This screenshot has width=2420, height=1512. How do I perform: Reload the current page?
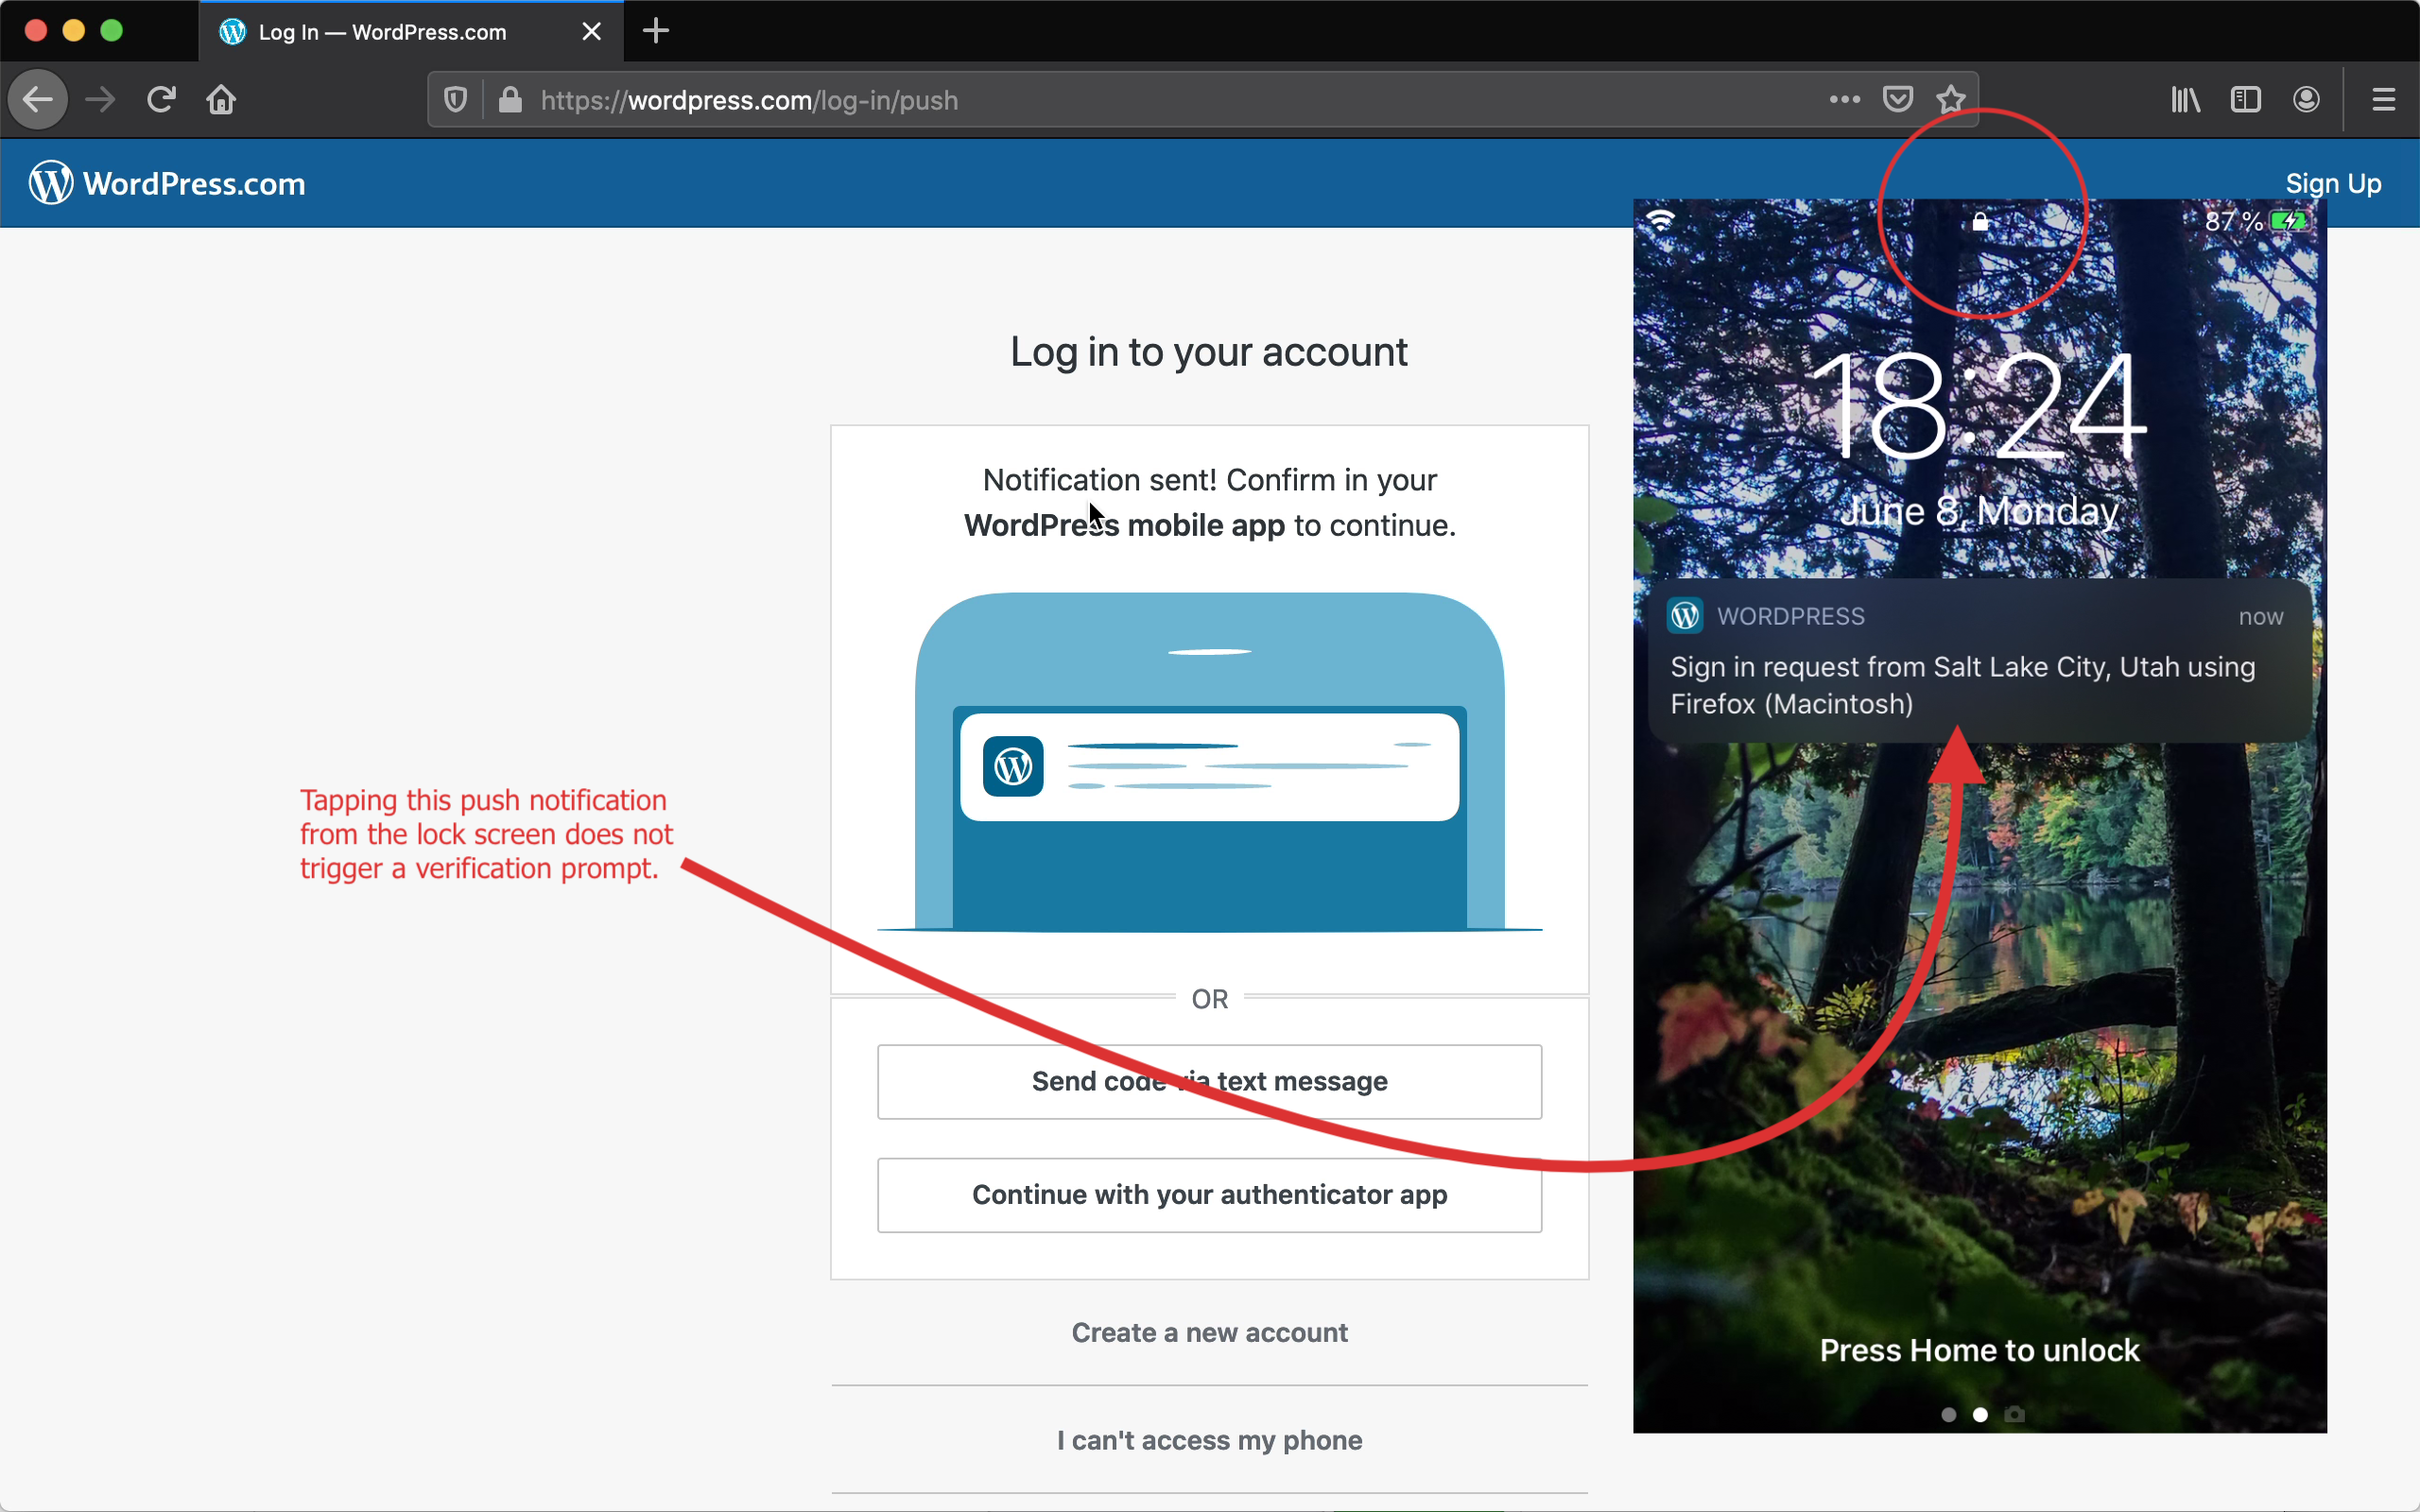coord(161,100)
